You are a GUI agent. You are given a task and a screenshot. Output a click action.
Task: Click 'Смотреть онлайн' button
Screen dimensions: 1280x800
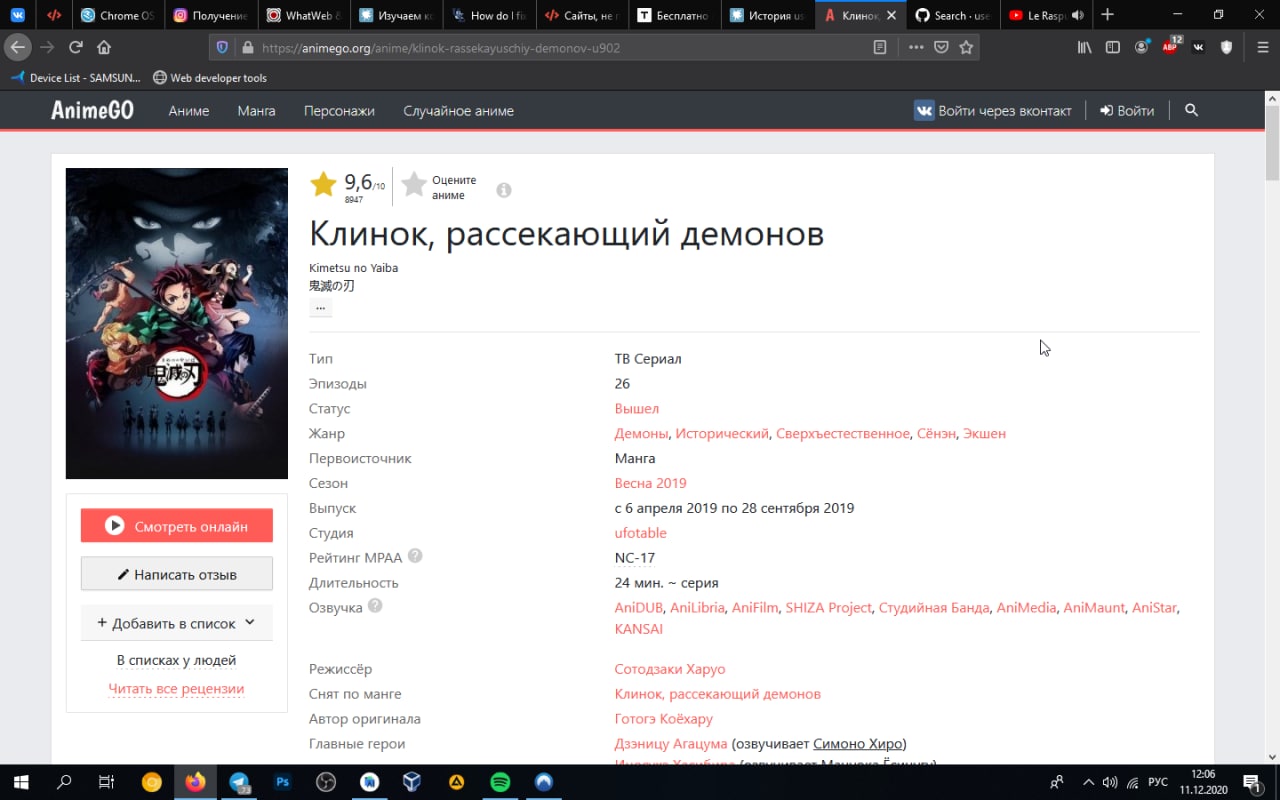coord(177,526)
